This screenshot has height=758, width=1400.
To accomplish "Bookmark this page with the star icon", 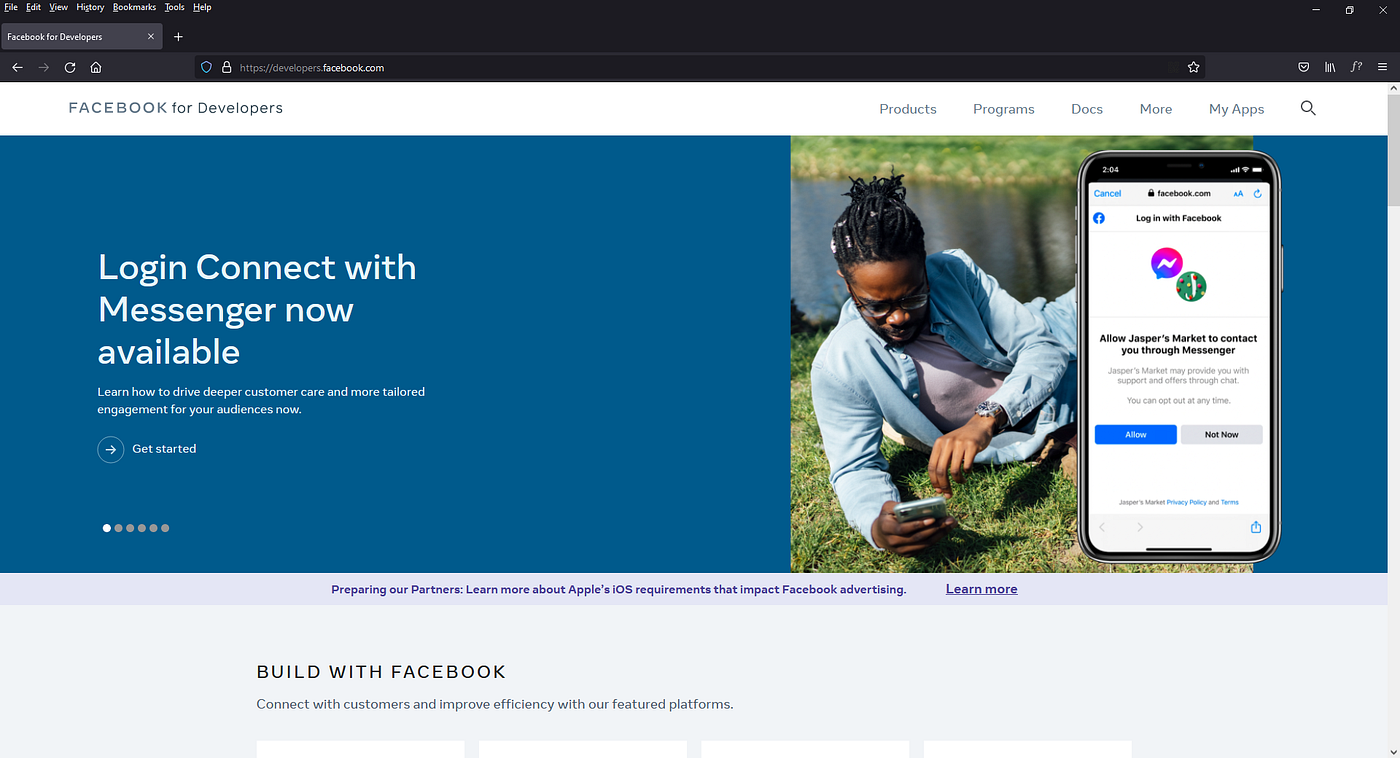I will tap(1193, 68).
